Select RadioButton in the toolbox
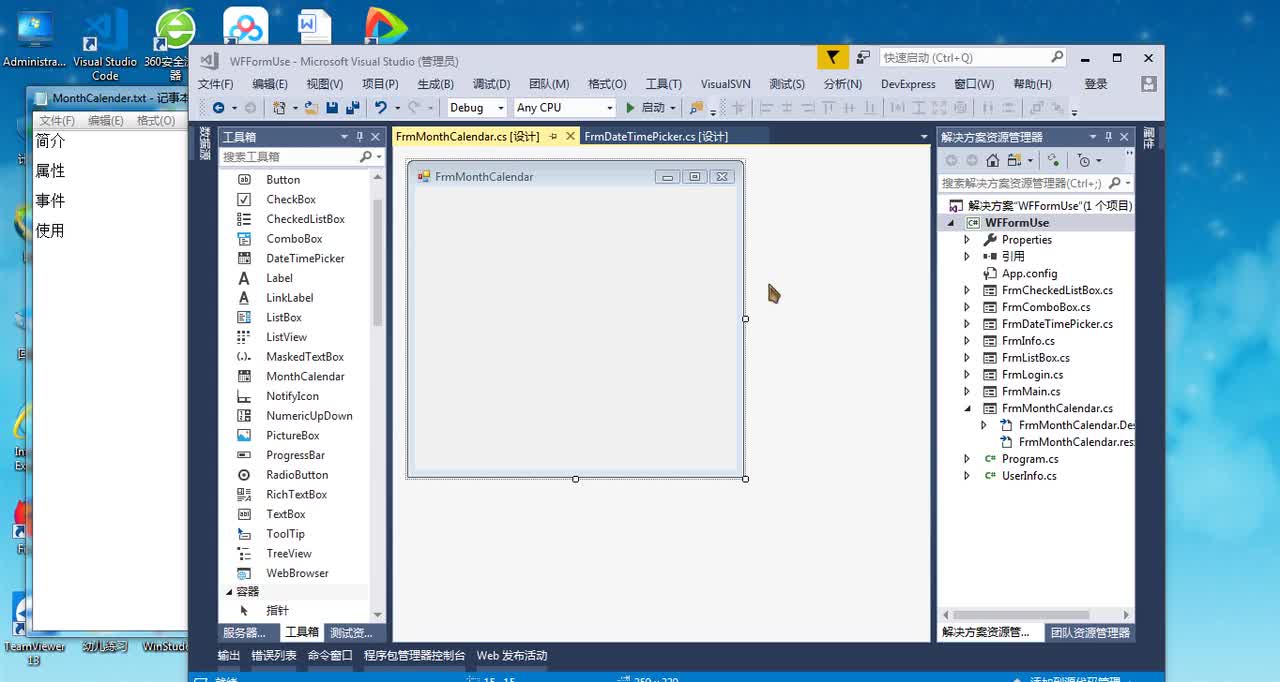The width and height of the screenshot is (1280, 682). coord(297,475)
